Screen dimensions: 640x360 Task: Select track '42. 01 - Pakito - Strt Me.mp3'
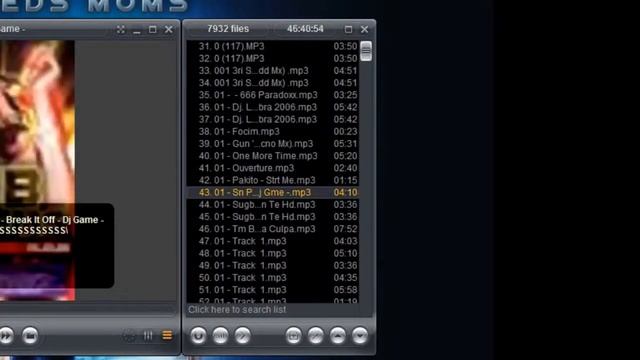point(273,180)
